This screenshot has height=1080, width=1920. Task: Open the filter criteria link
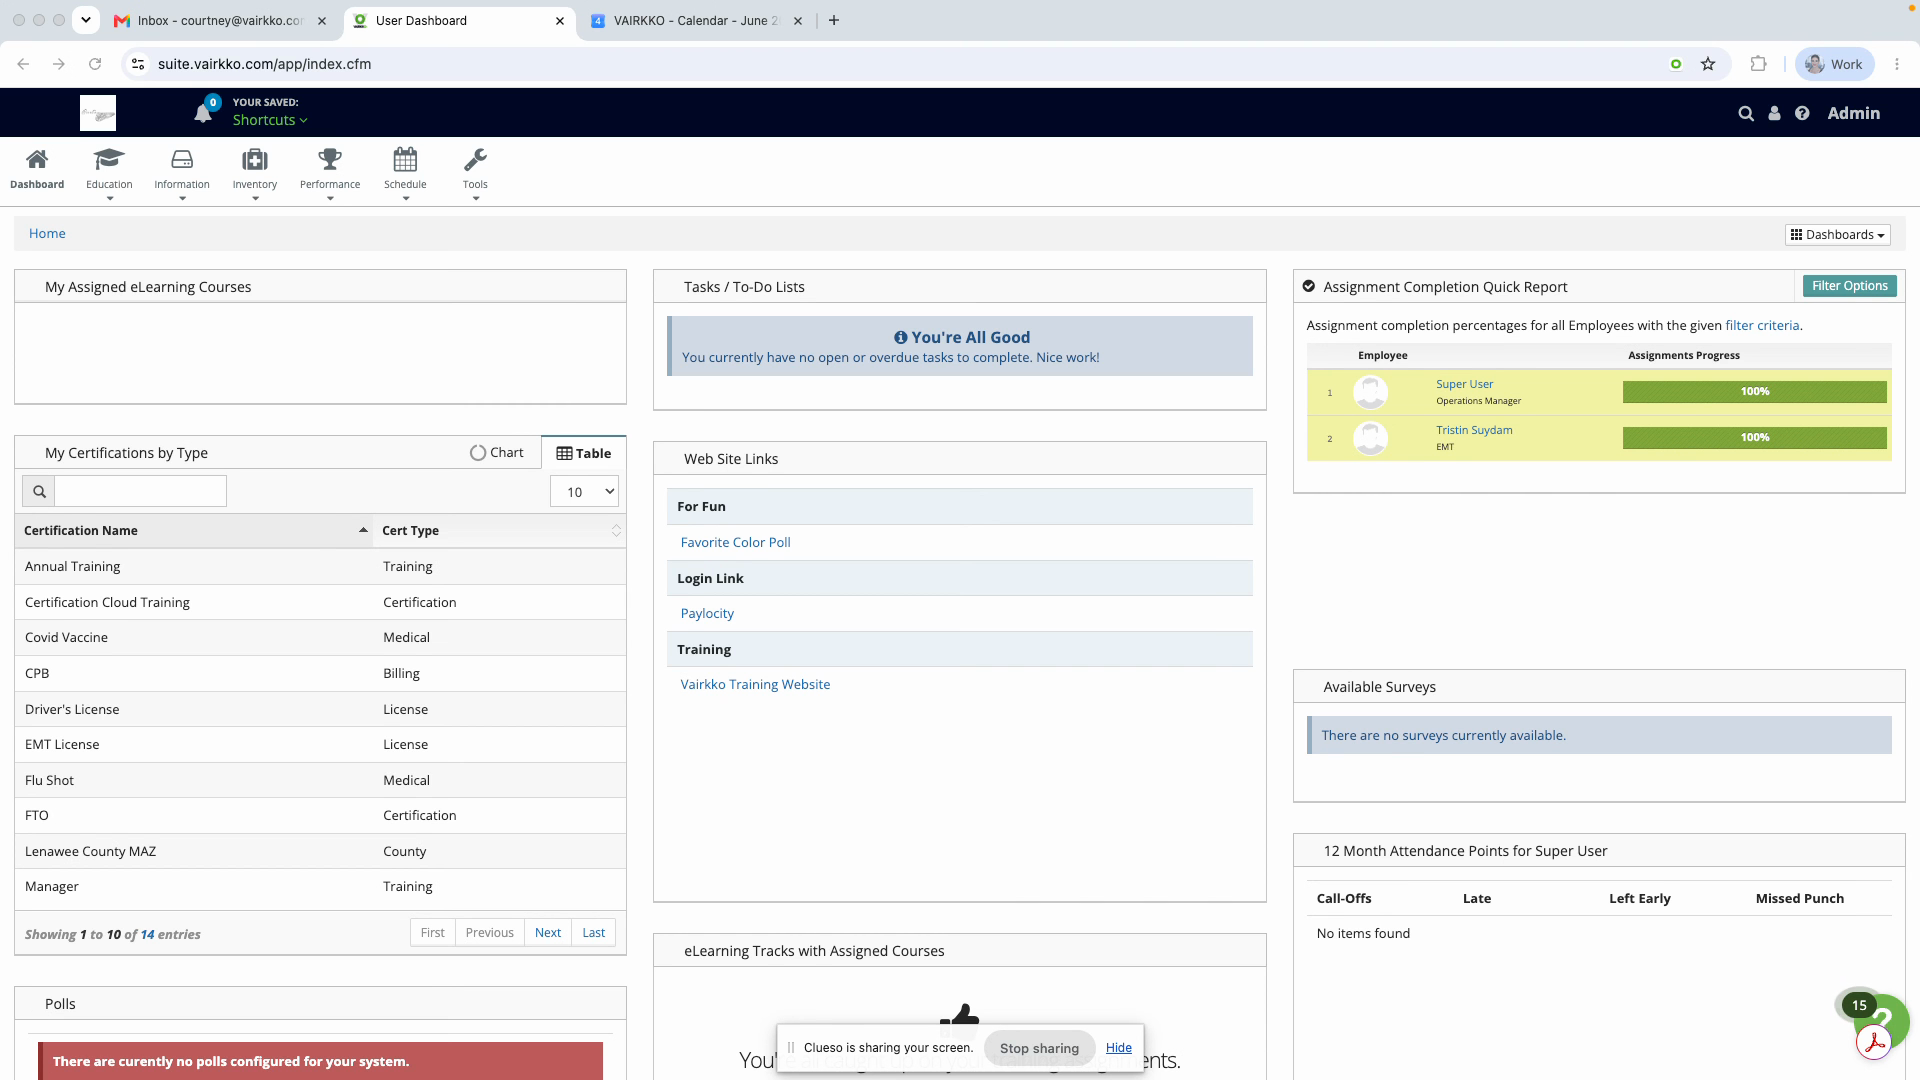1761,325
